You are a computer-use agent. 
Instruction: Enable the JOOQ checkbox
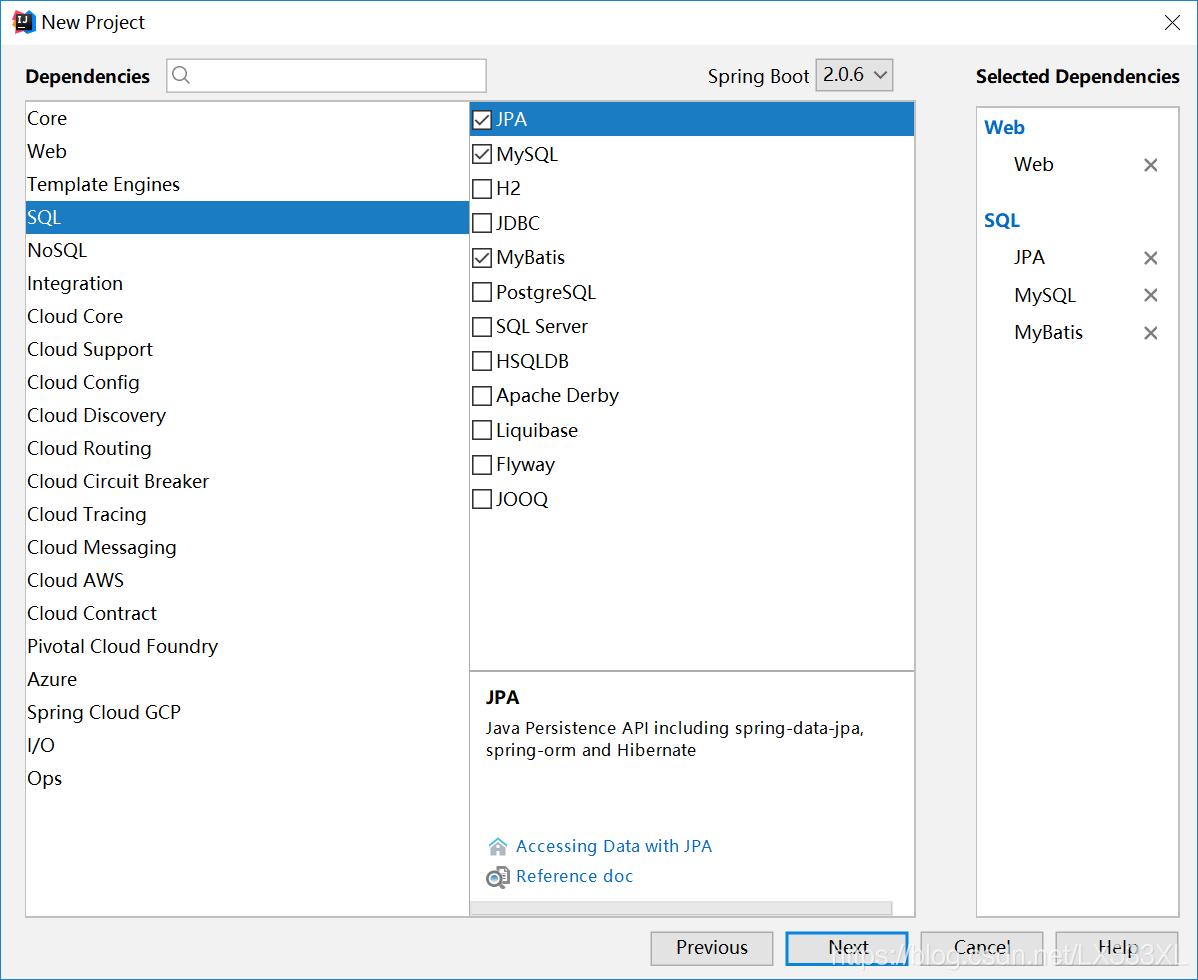click(482, 499)
